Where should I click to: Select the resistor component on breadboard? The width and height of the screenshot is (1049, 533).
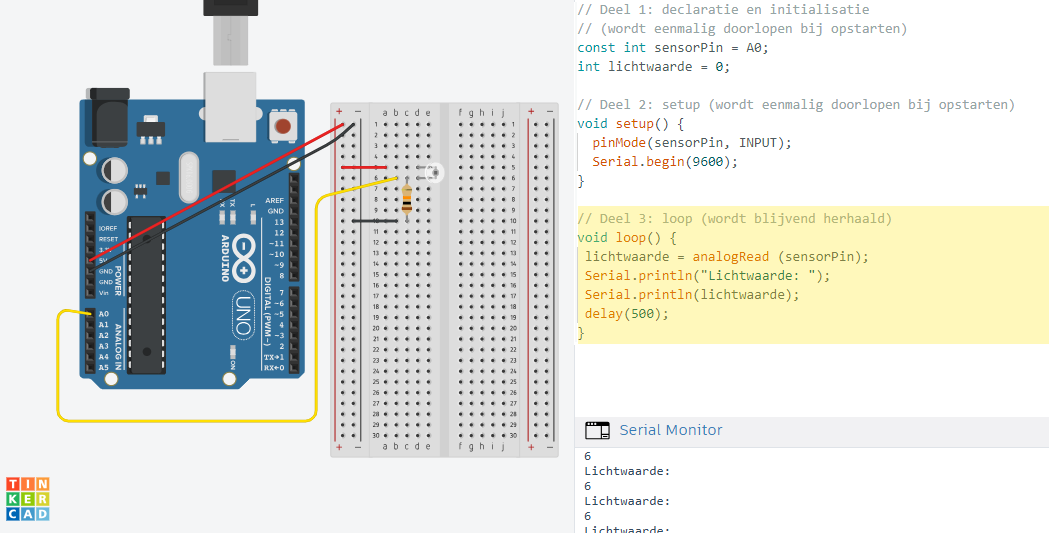[x=406, y=199]
